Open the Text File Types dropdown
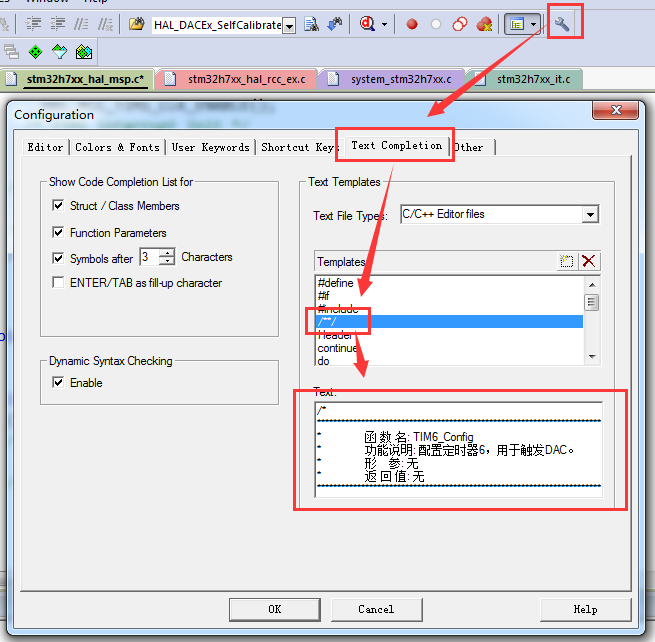The height and width of the screenshot is (642, 655). click(590, 215)
